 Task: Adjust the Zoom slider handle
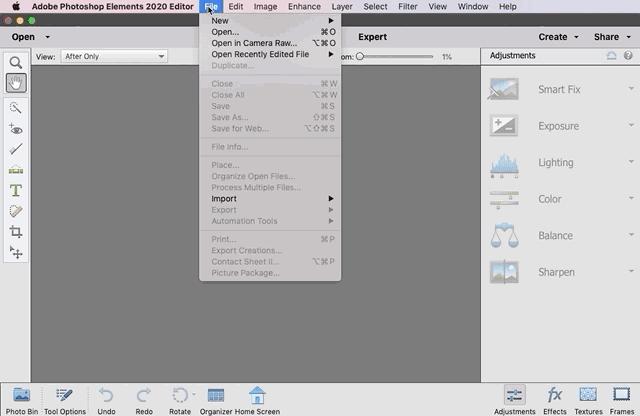point(360,56)
